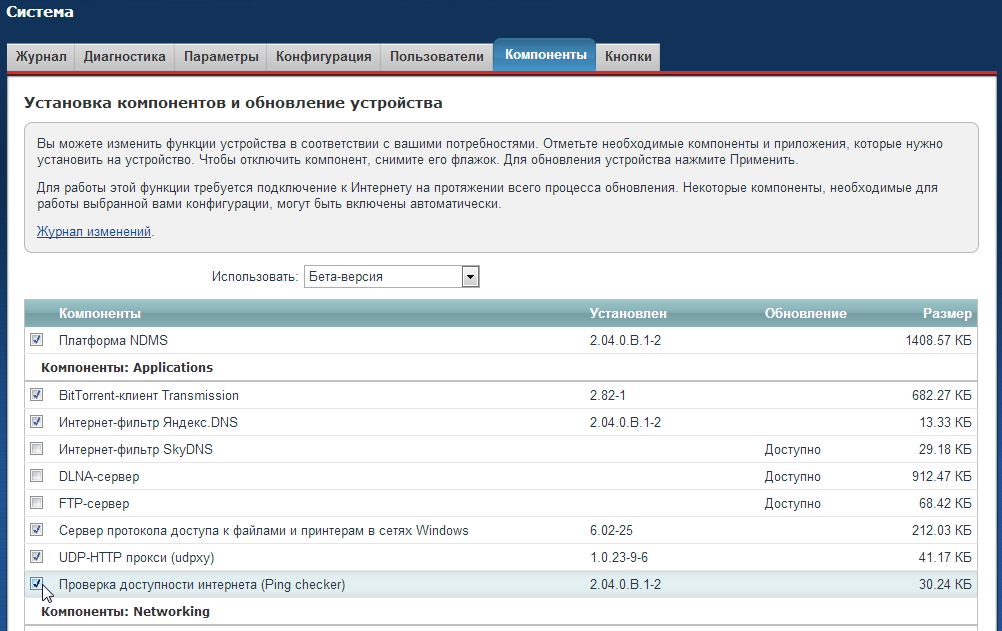Select the Конфигурация tab
The height and width of the screenshot is (631, 1002).
click(x=323, y=57)
